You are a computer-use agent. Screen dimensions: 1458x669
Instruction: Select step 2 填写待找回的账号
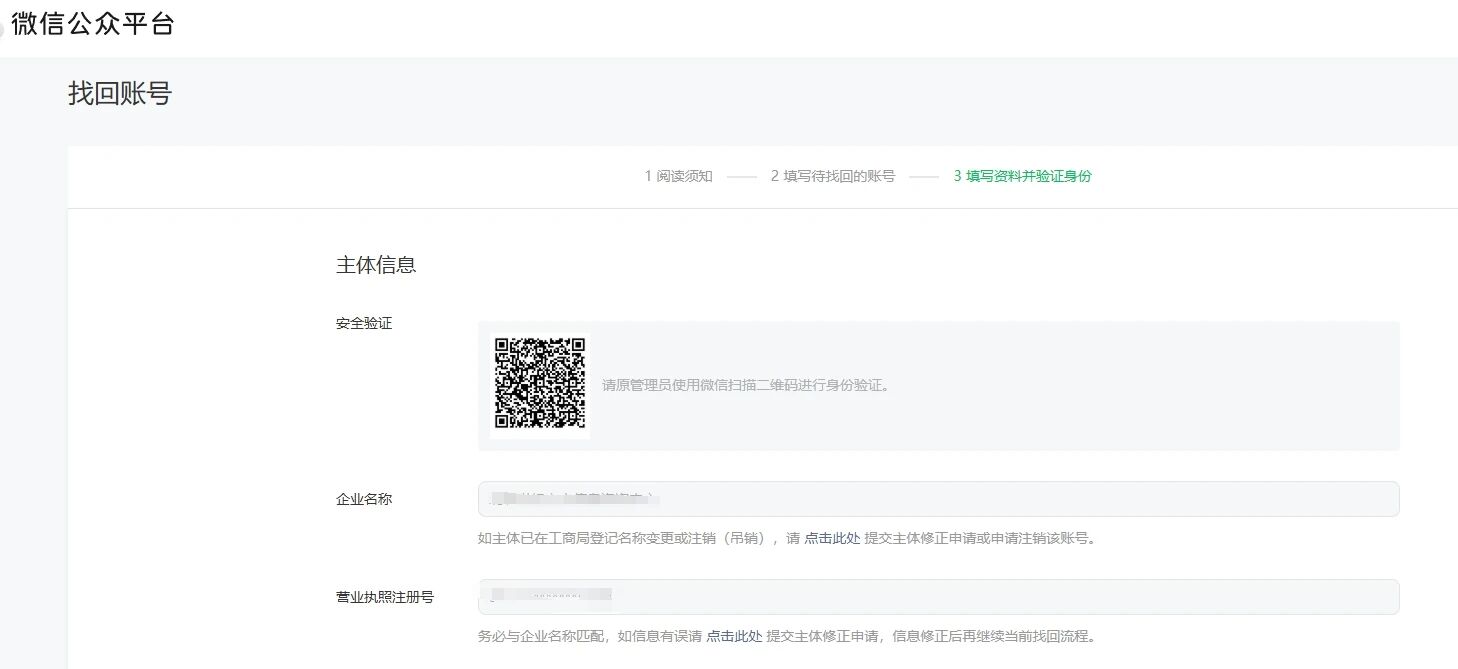832,176
